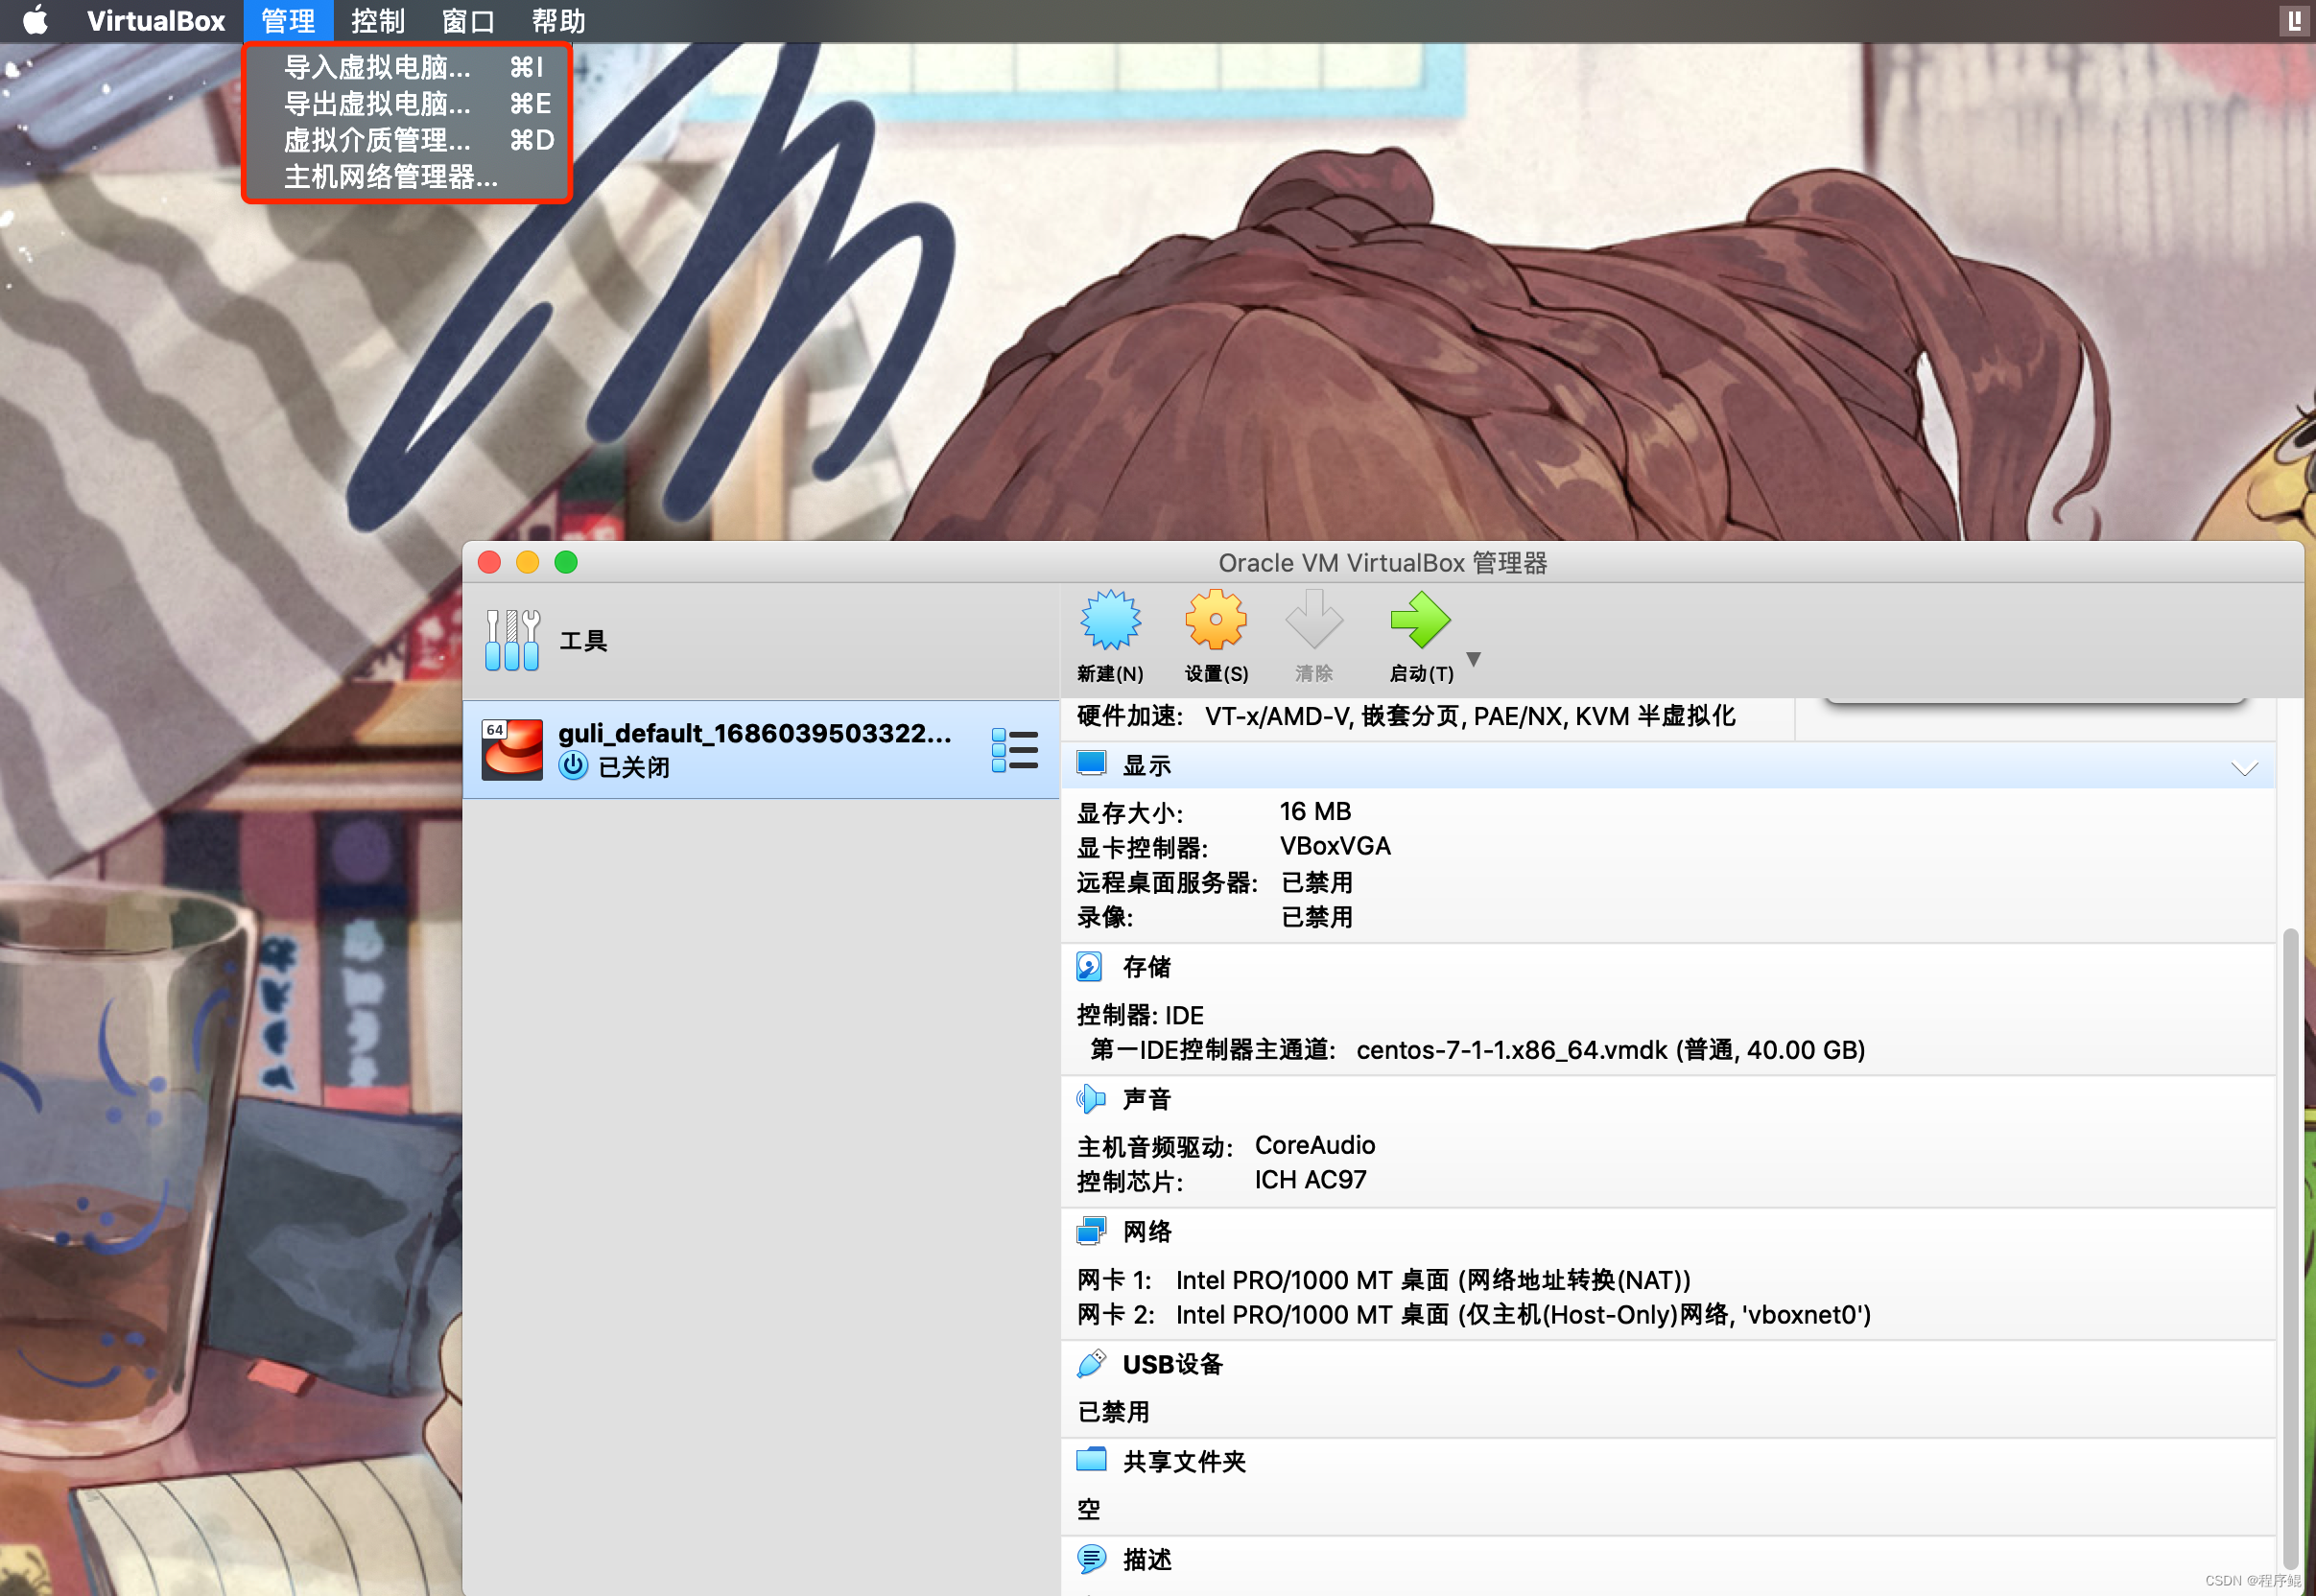Click the details pane vertical scrollbar

pos(2289,1250)
